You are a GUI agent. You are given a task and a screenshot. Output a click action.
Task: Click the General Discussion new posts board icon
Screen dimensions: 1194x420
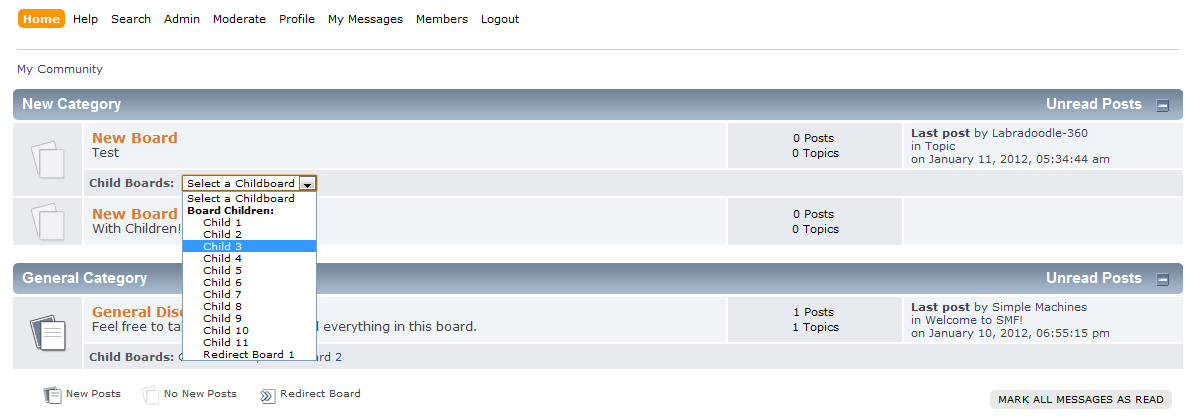click(47, 332)
